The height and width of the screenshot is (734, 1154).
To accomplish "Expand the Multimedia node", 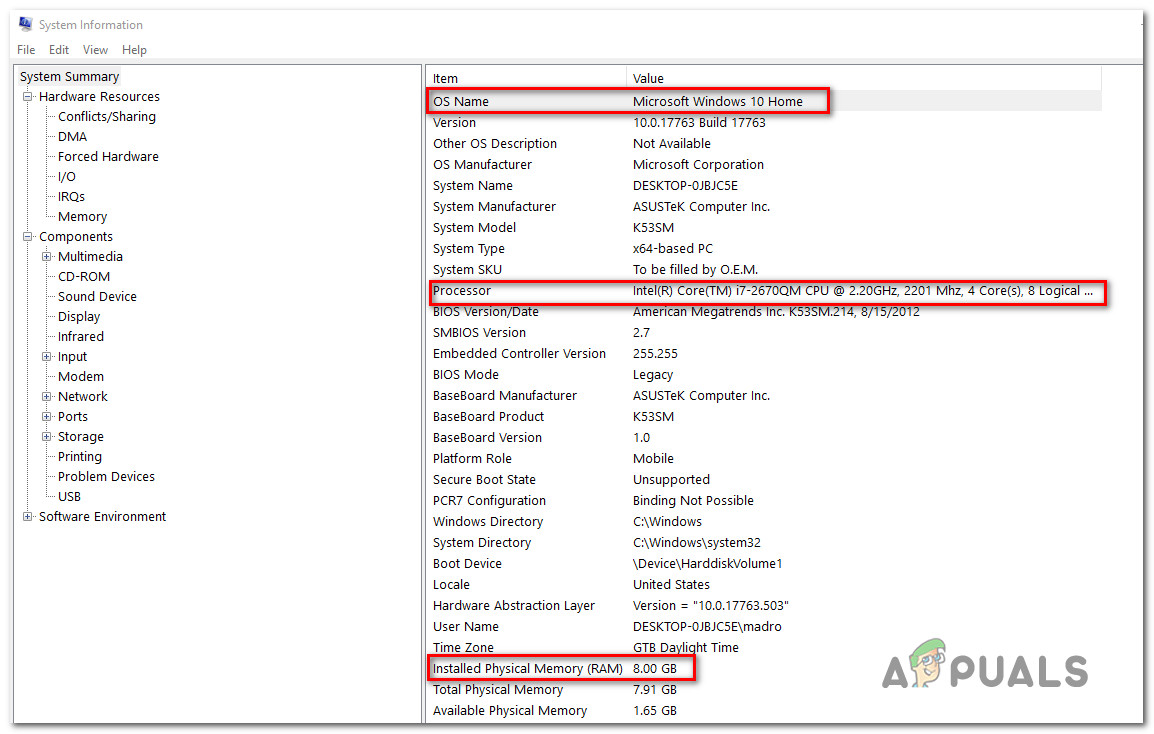I will click(47, 256).
